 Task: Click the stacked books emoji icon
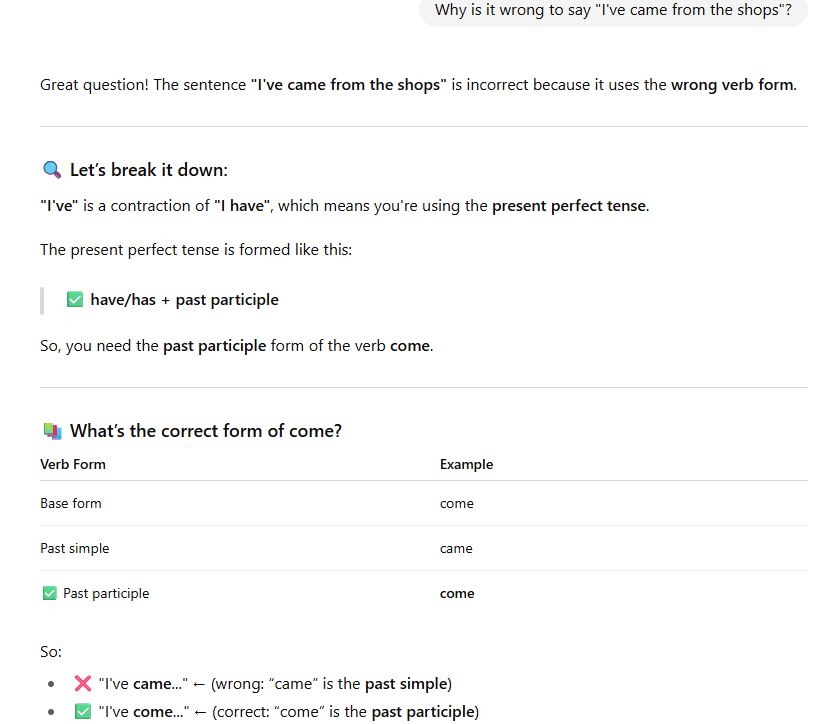click(x=52, y=431)
